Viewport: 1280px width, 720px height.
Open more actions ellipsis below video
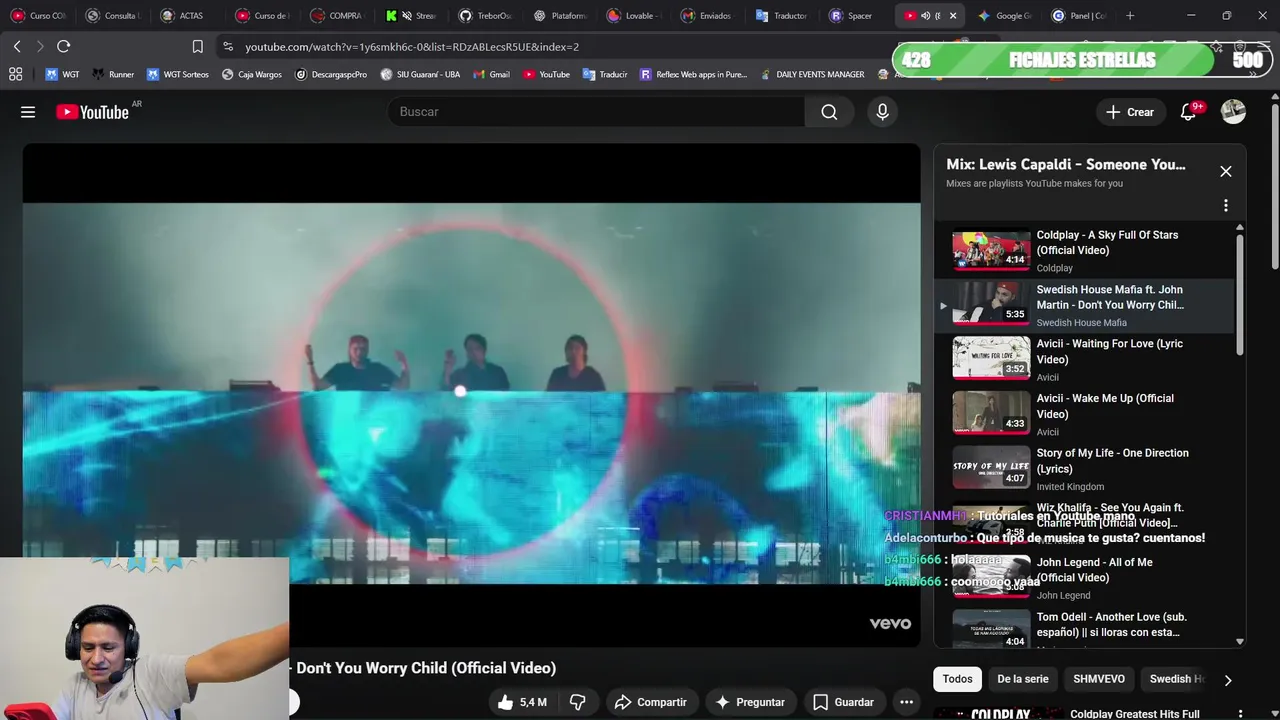pyautogui.click(x=906, y=702)
